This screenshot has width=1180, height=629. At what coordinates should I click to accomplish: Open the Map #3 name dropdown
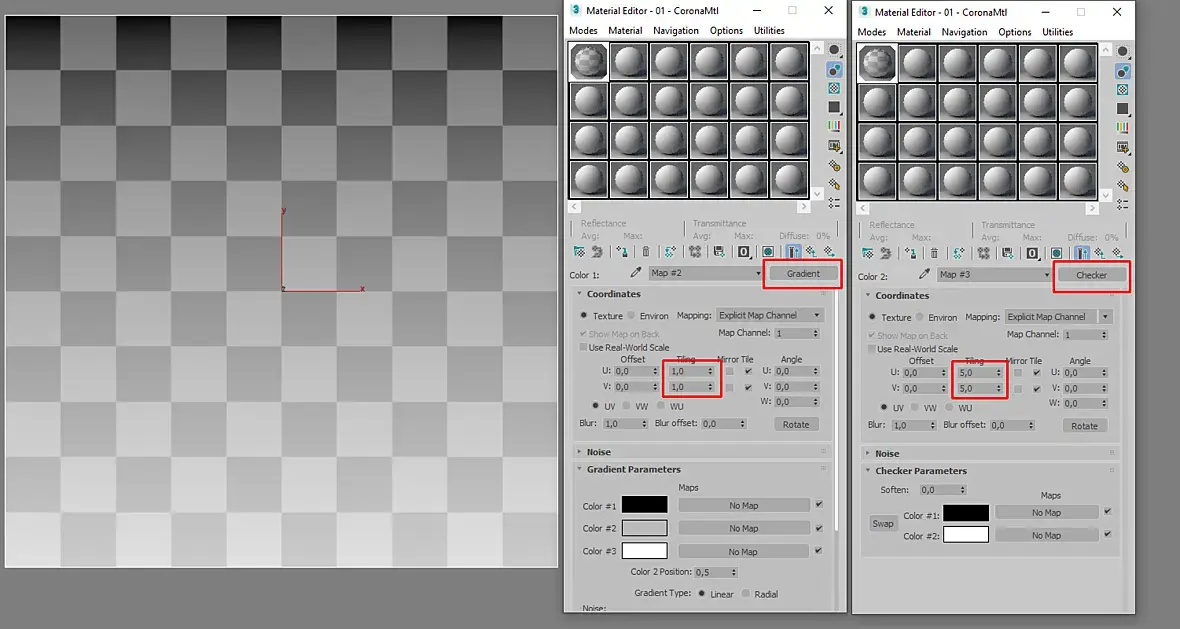coord(994,275)
